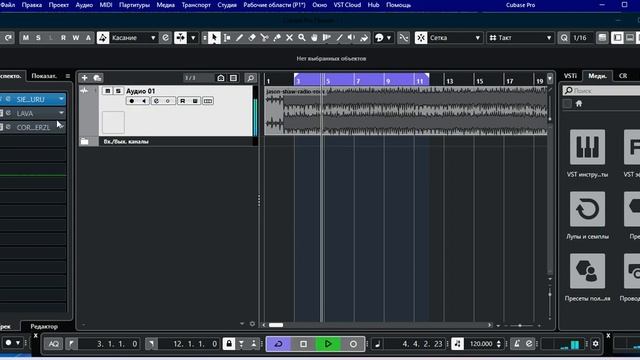Select the Play speaker tool

click(351, 38)
